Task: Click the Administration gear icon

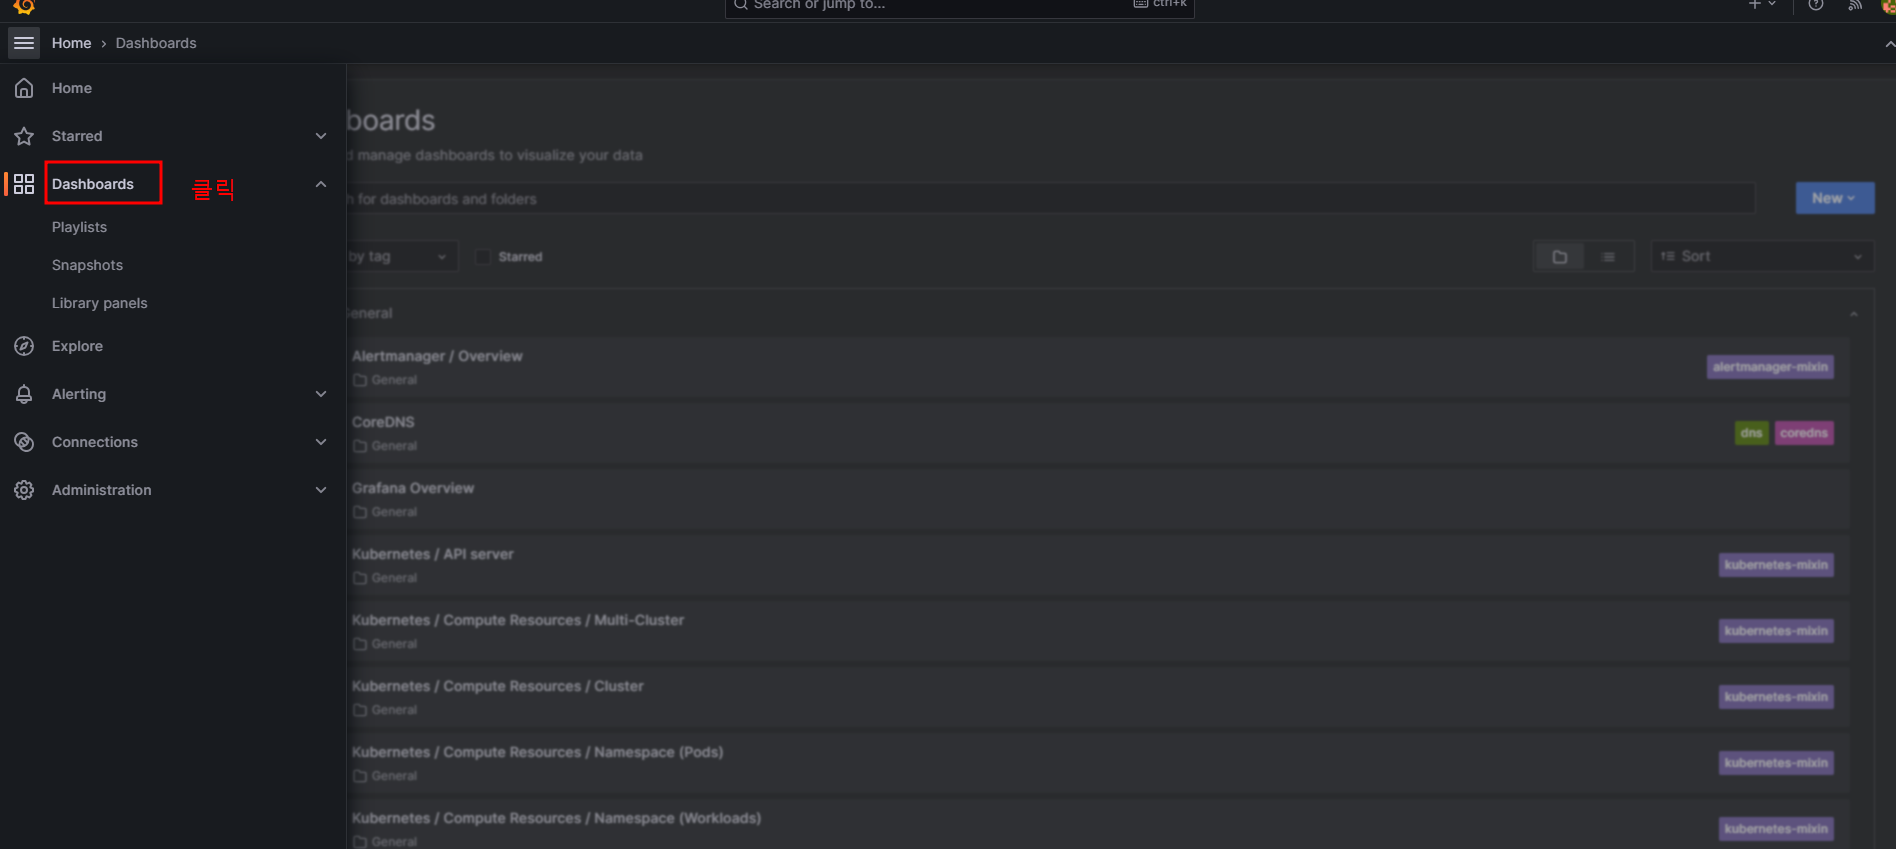Action: [x=24, y=490]
